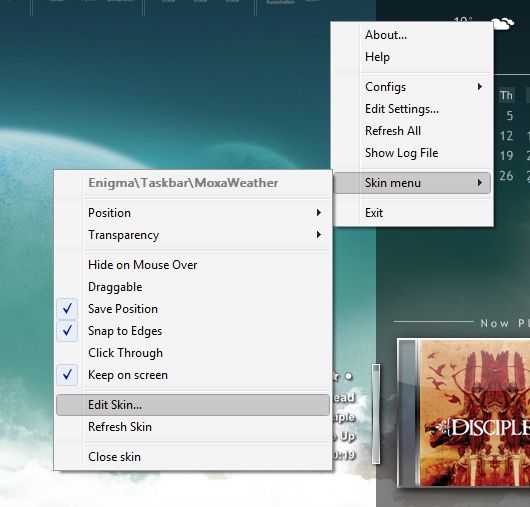Toggle the Save Position checkmark
Viewport: 530px width, 507px height.
[x=67, y=309]
